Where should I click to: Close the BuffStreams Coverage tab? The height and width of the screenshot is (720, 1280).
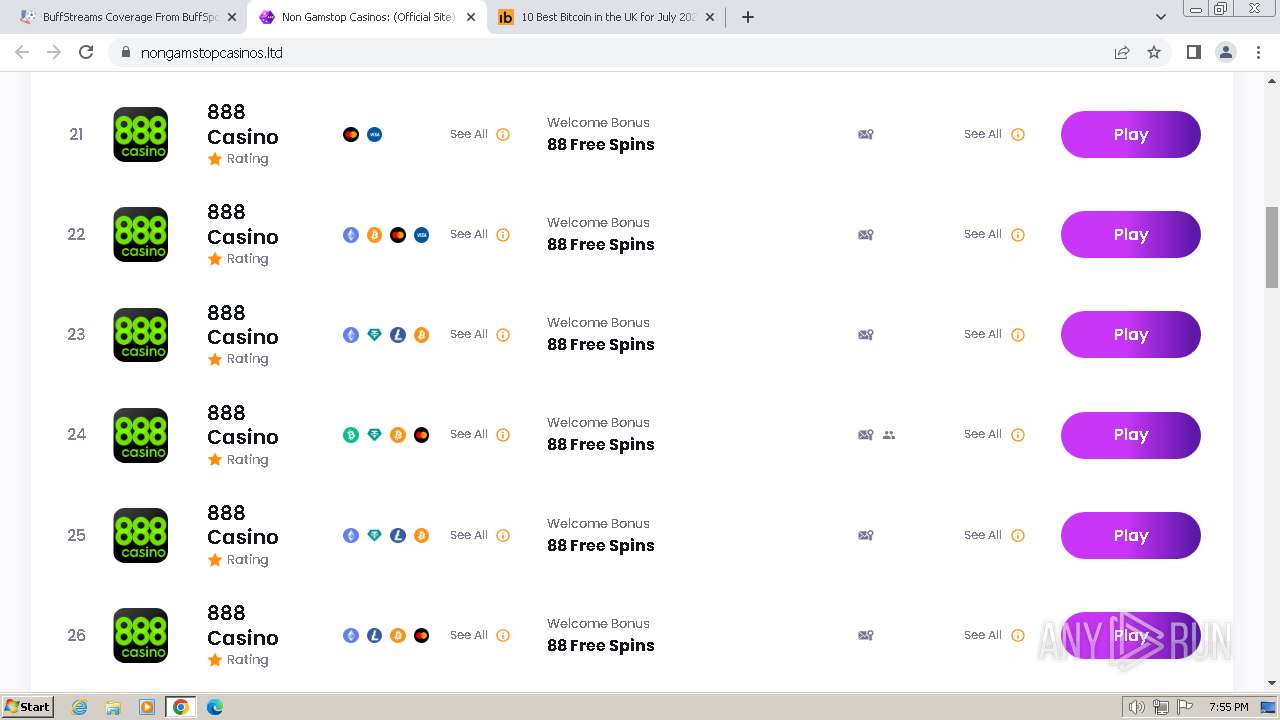(232, 17)
